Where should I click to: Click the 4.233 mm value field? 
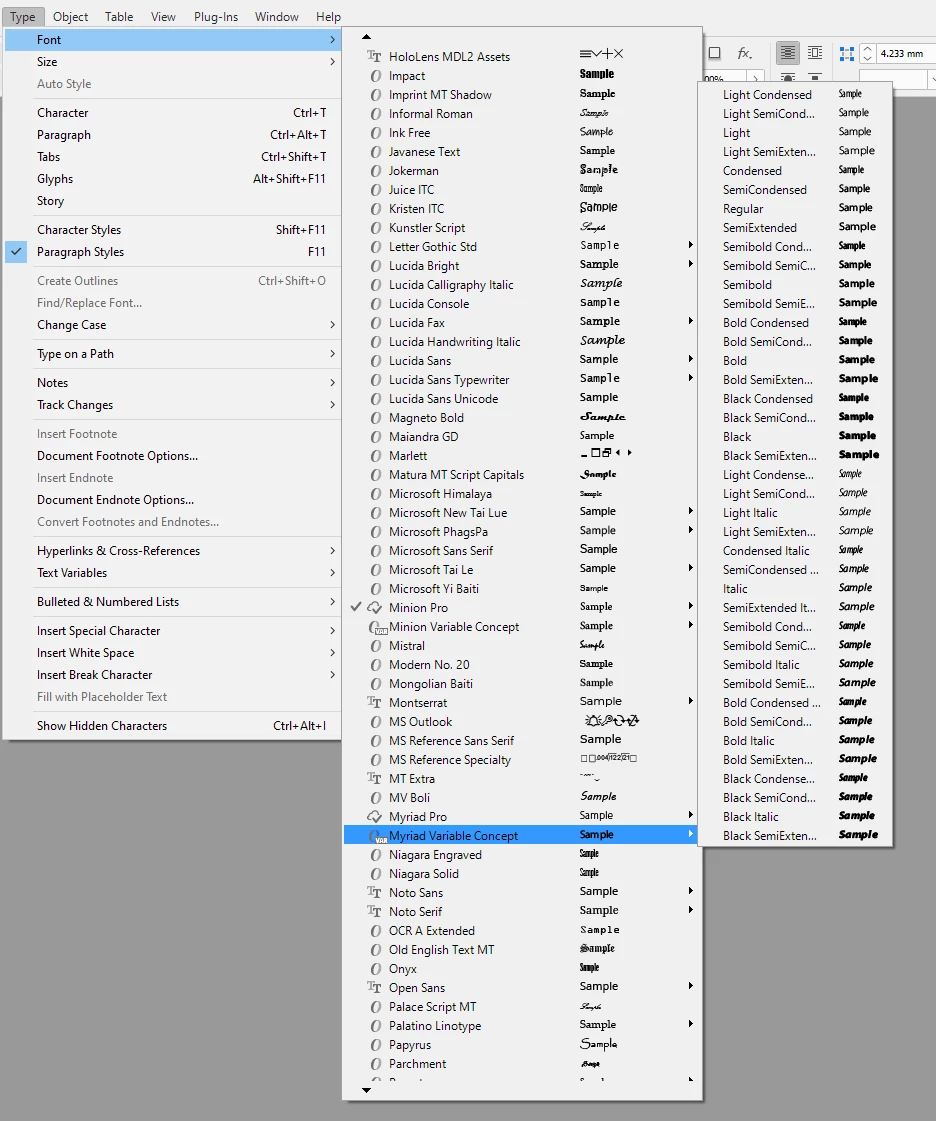(905, 54)
